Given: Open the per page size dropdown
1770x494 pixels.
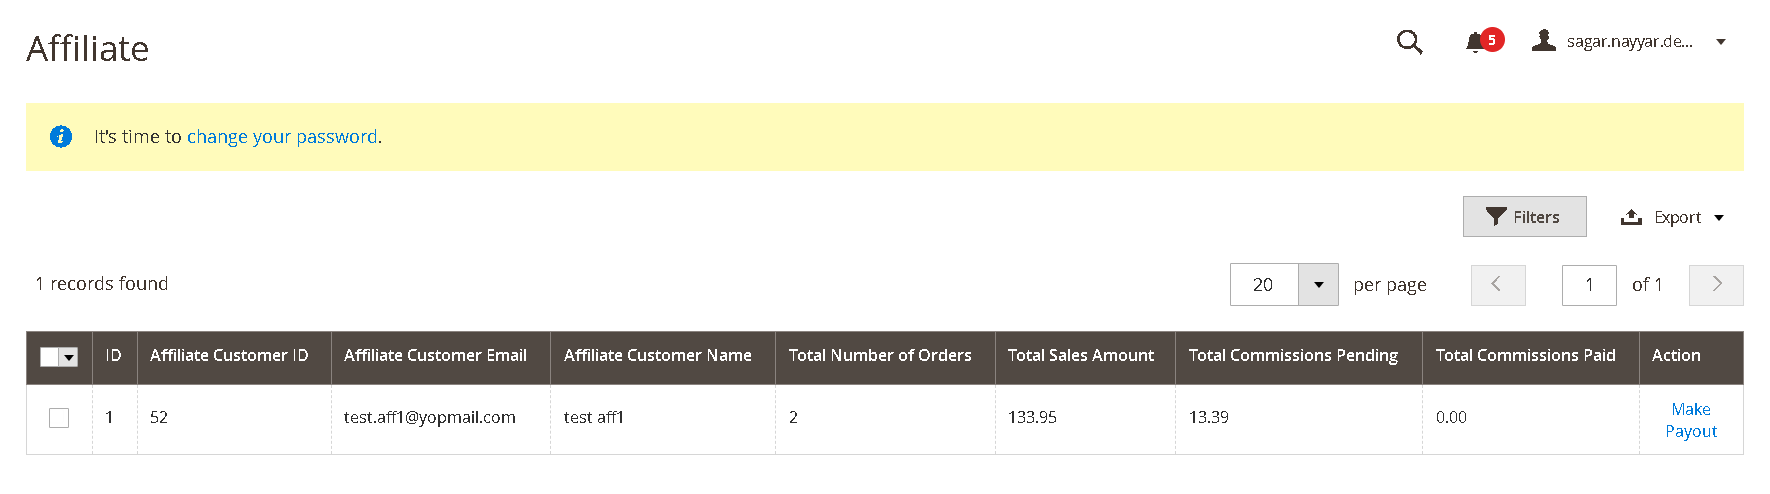Looking at the screenshot, I should coord(1318,285).
